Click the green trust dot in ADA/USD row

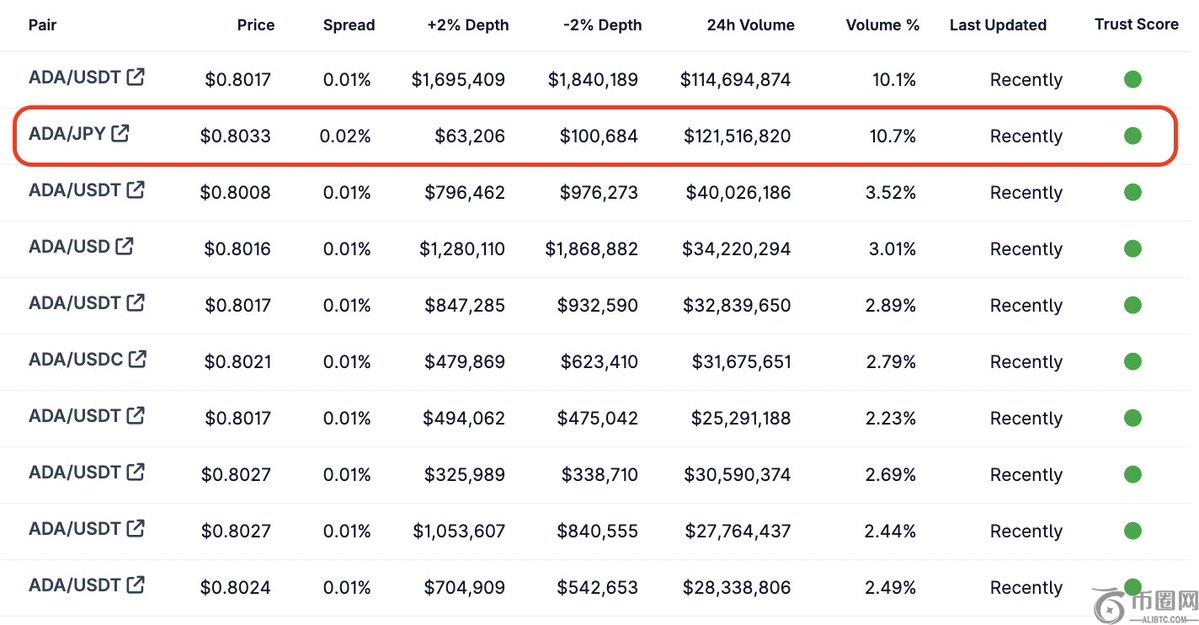pyautogui.click(x=1132, y=248)
